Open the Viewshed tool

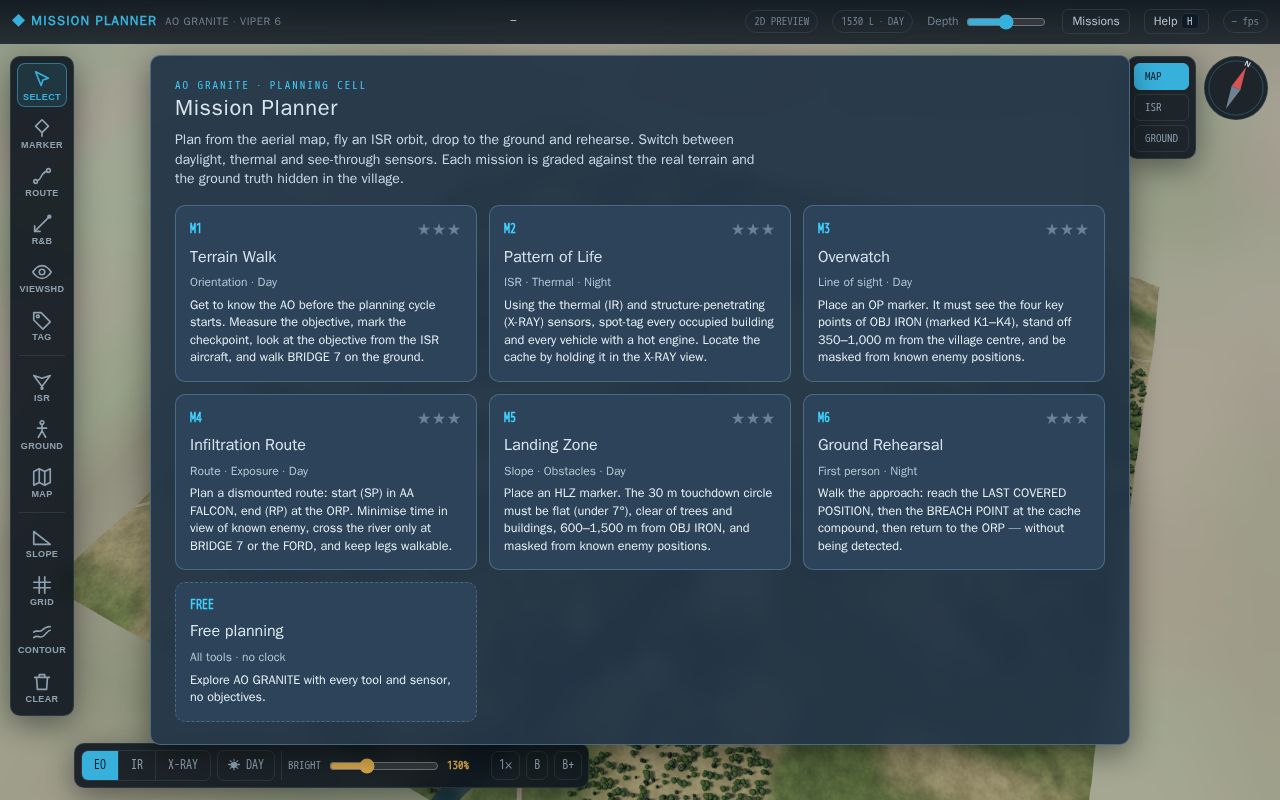point(42,277)
